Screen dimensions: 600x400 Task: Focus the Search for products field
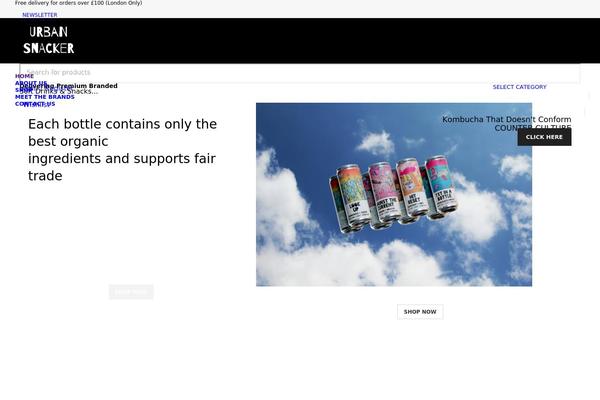tap(300, 73)
